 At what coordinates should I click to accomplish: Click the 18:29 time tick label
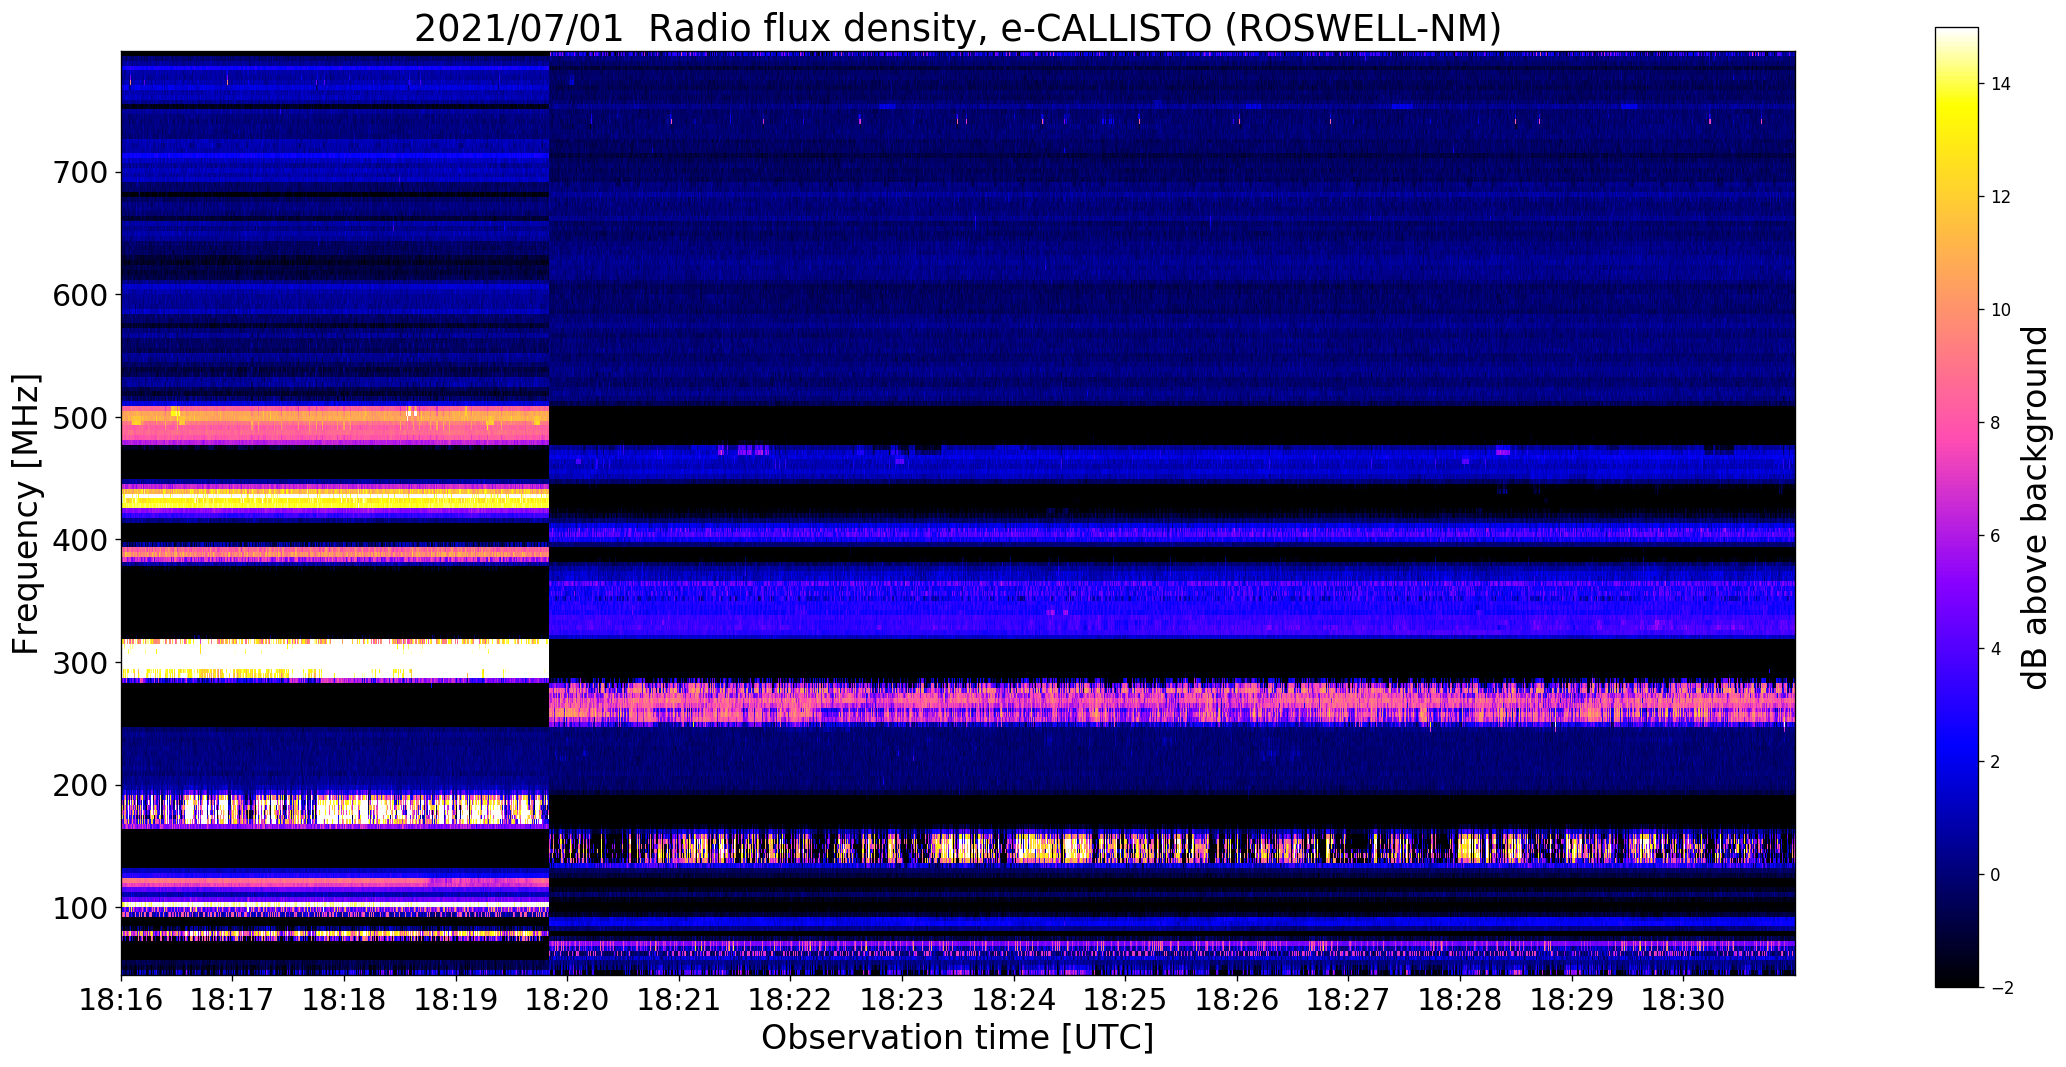[1572, 998]
